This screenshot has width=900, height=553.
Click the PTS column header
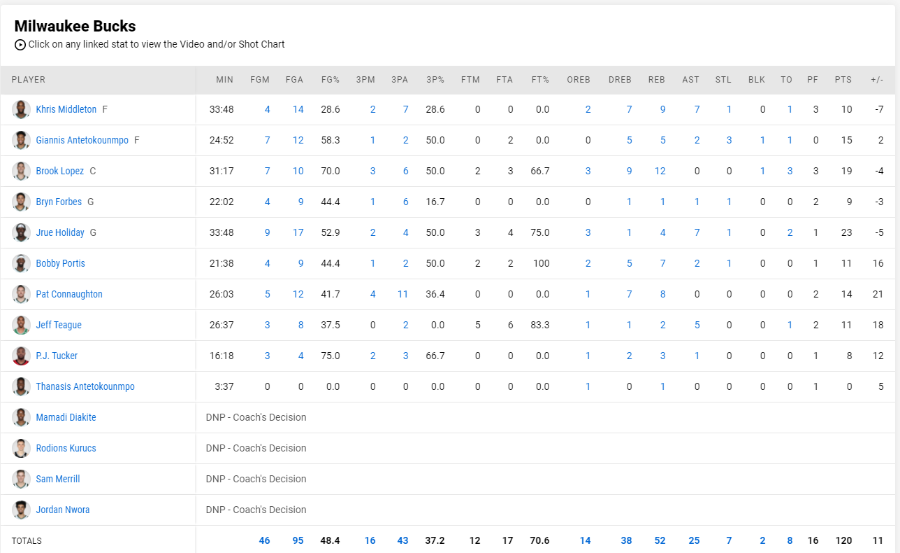click(x=843, y=80)
